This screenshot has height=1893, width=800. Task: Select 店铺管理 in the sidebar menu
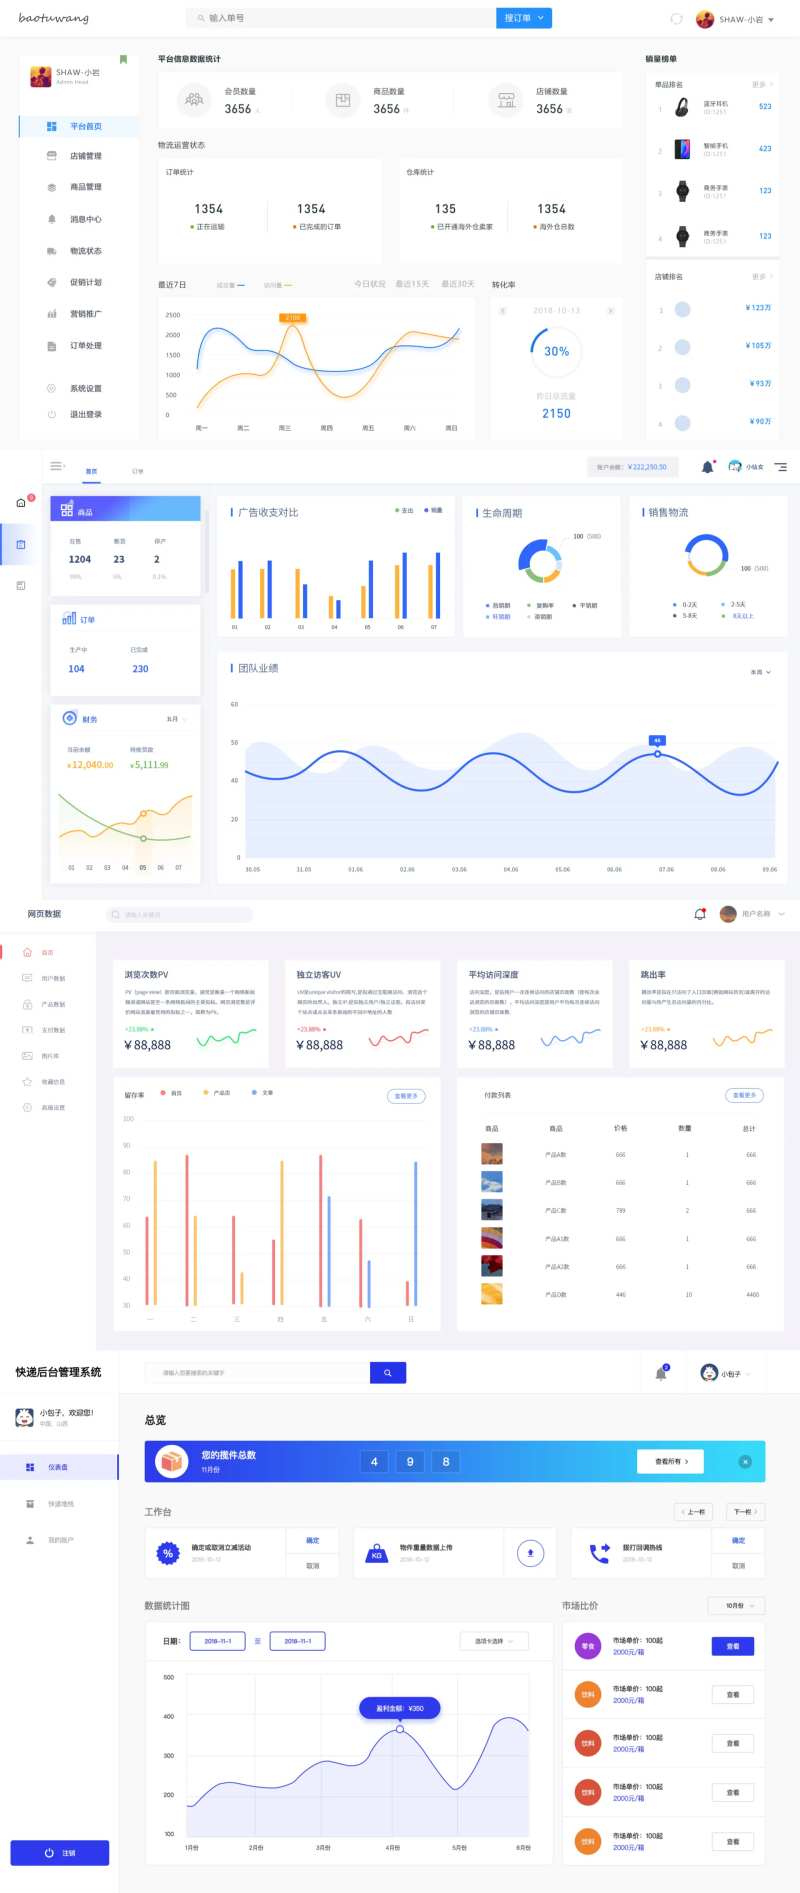(85, 156)
